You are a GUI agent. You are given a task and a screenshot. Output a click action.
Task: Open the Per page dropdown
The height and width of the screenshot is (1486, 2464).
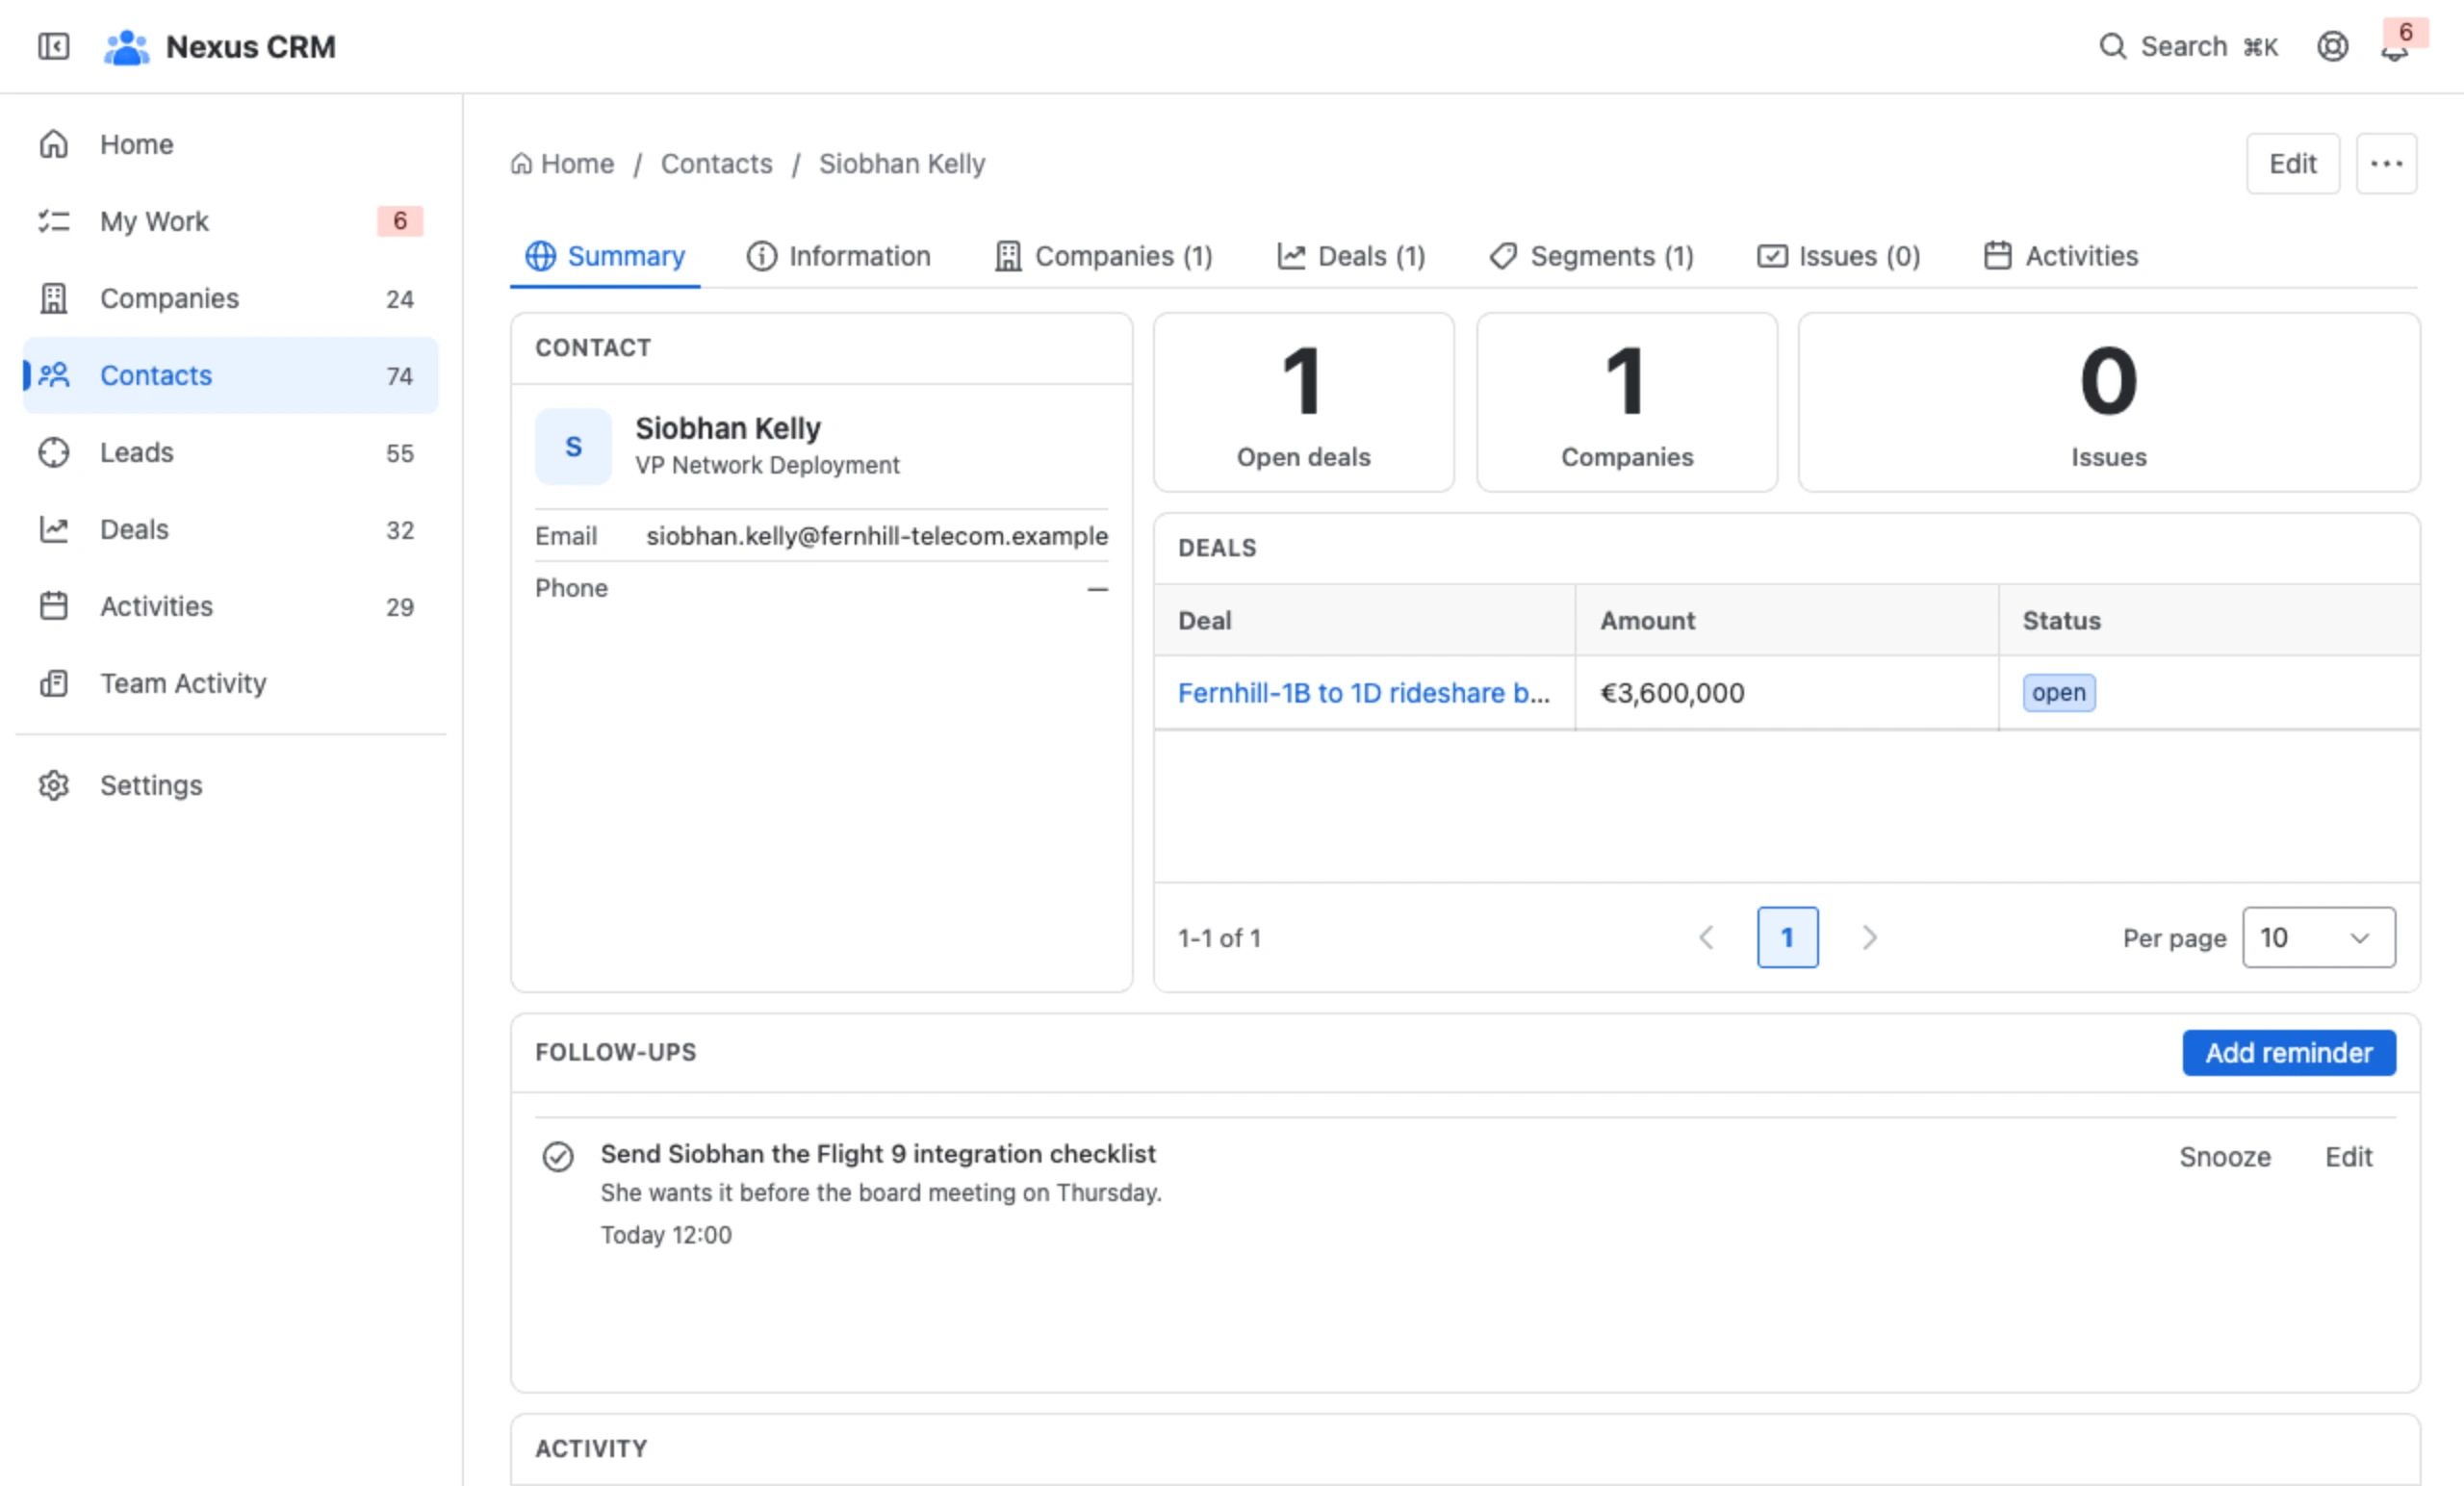[x=2318, y=937]
